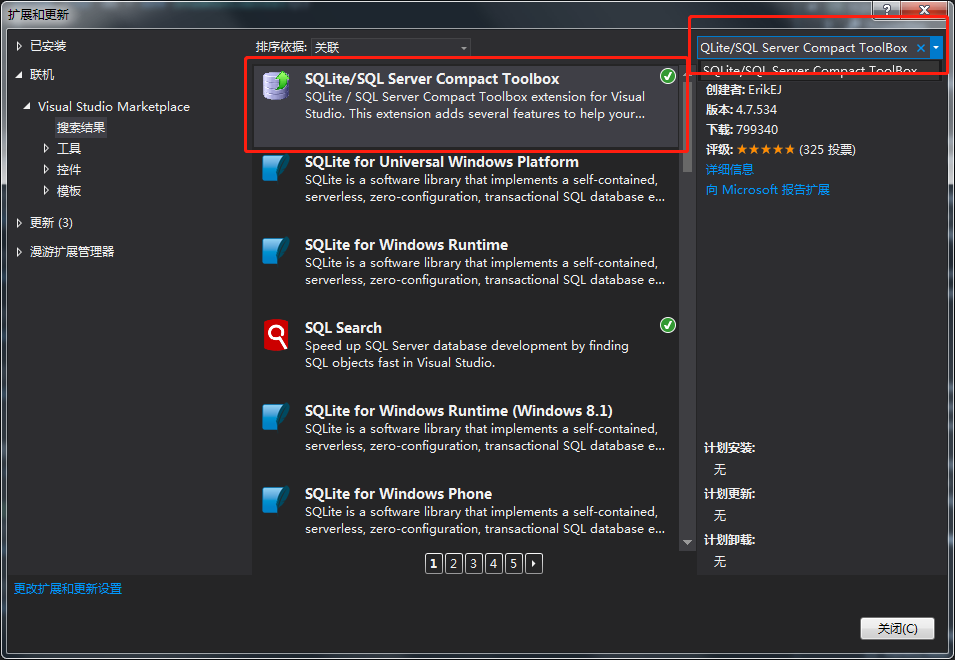Select 搜索结果 in the tree

pyautogui.click(x=81, y=127)
